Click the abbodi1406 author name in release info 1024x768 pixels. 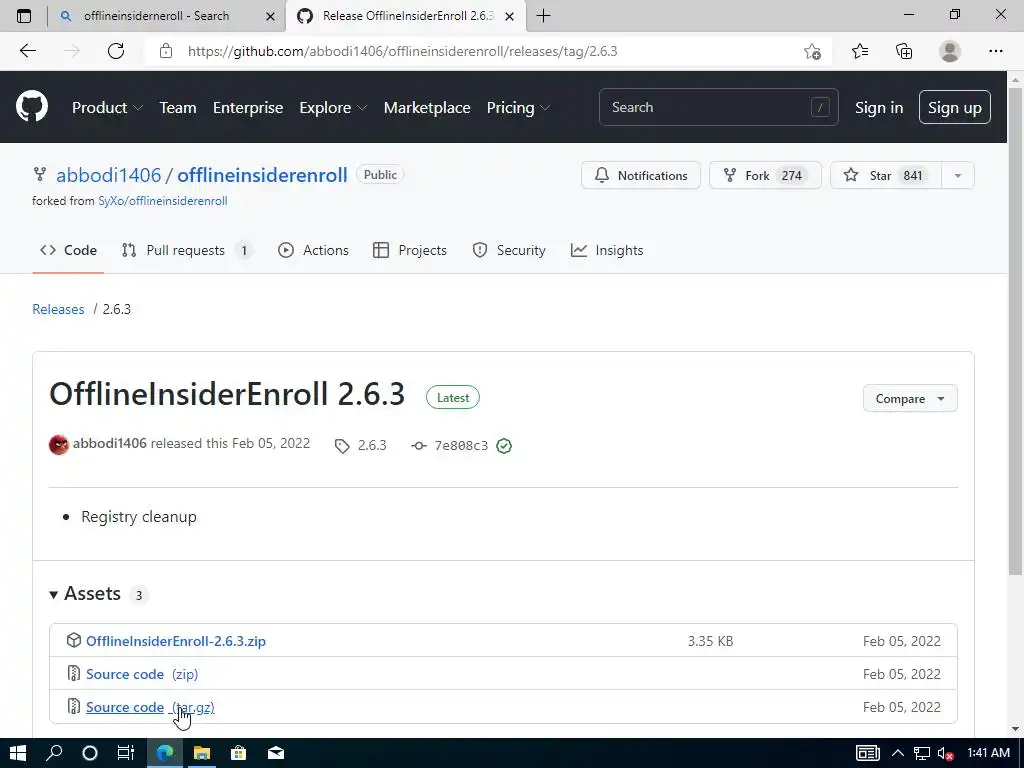110,443
